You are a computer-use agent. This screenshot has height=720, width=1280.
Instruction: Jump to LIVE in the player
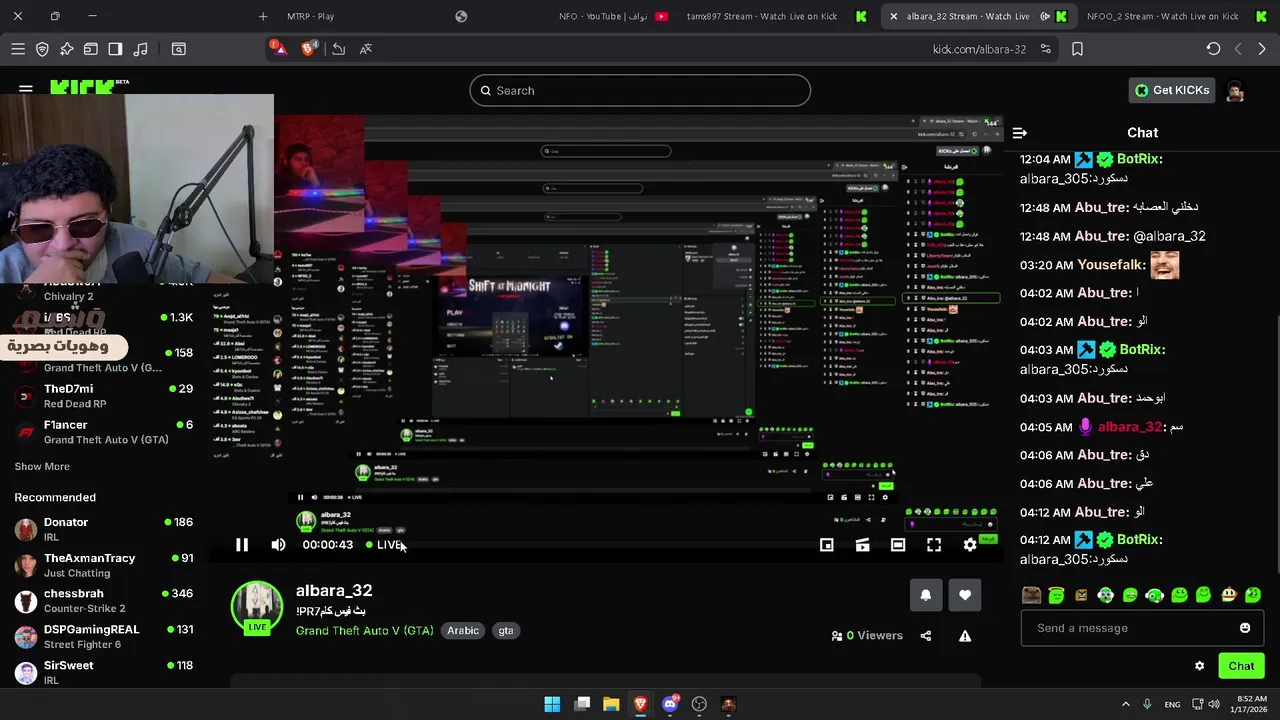(384, 545)
